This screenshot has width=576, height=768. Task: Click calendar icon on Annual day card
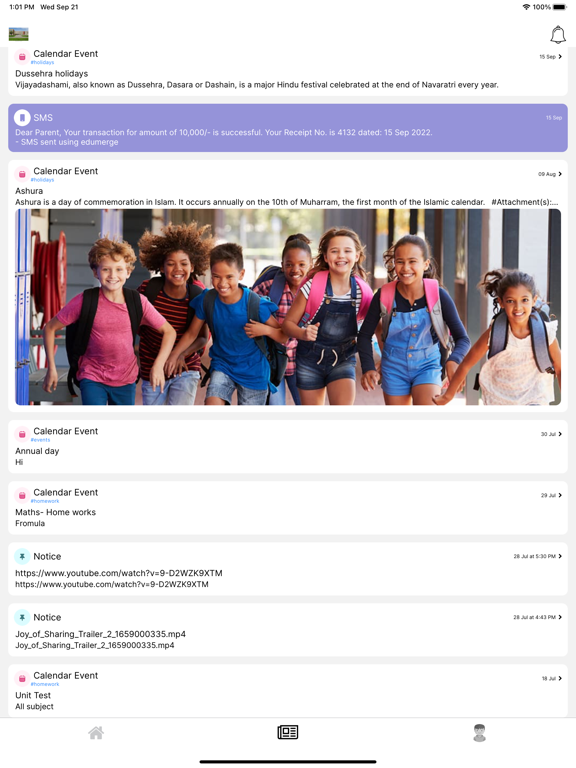22,434
